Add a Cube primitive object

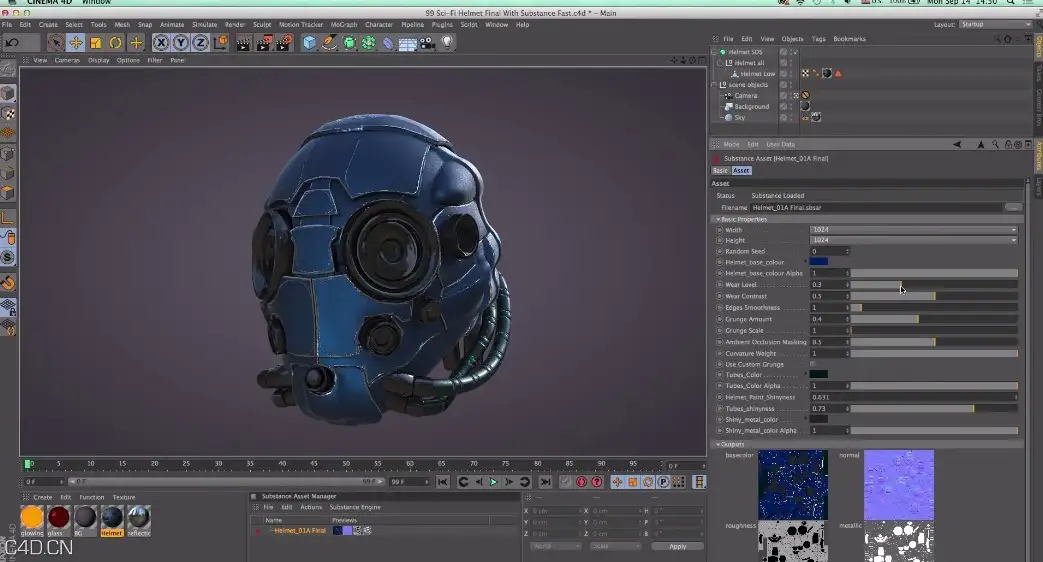click(x=309, y=43)
